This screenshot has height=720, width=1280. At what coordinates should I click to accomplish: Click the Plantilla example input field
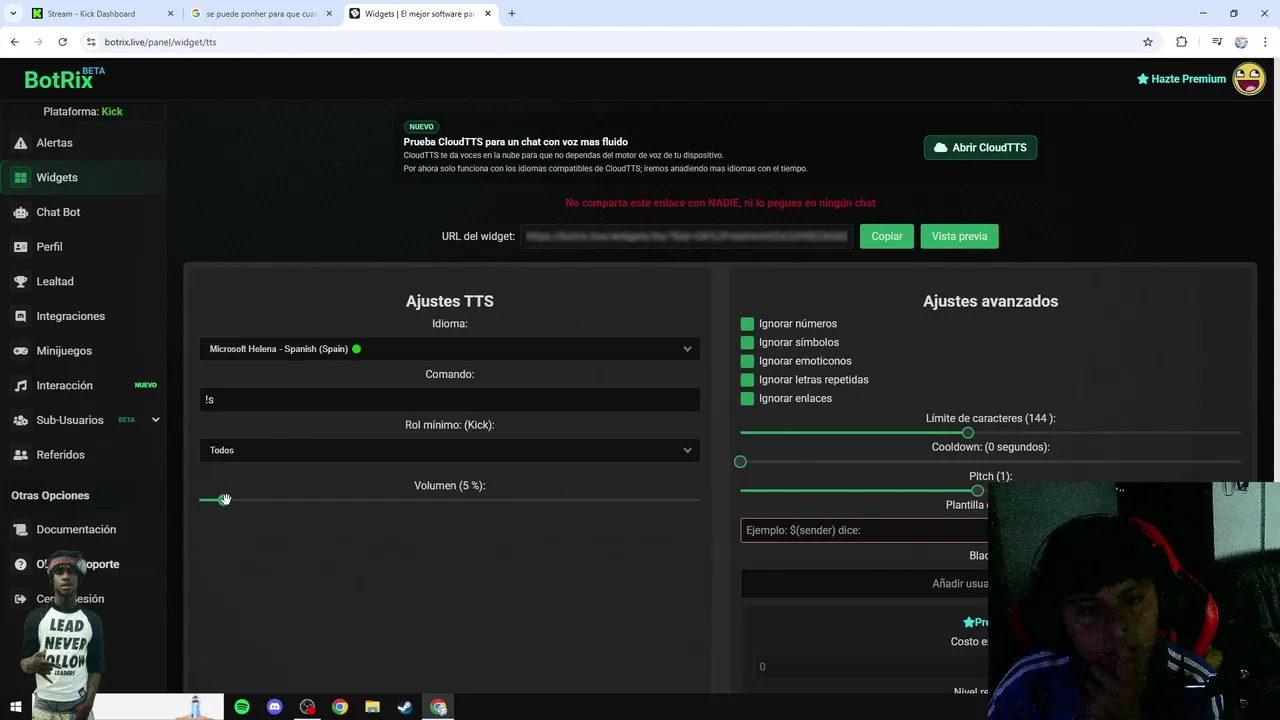(x=864, y=530)
